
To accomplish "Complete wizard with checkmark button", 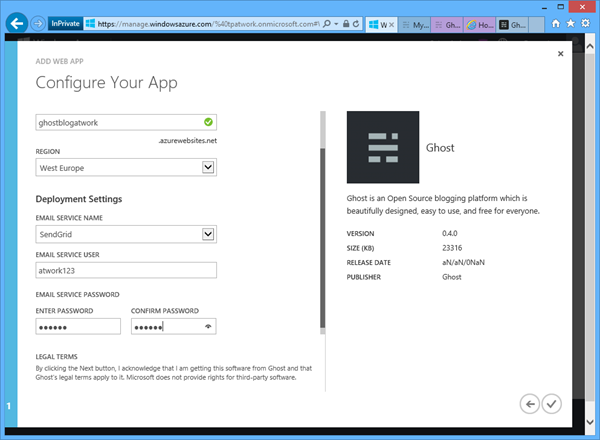I will (x=551, y=404).
